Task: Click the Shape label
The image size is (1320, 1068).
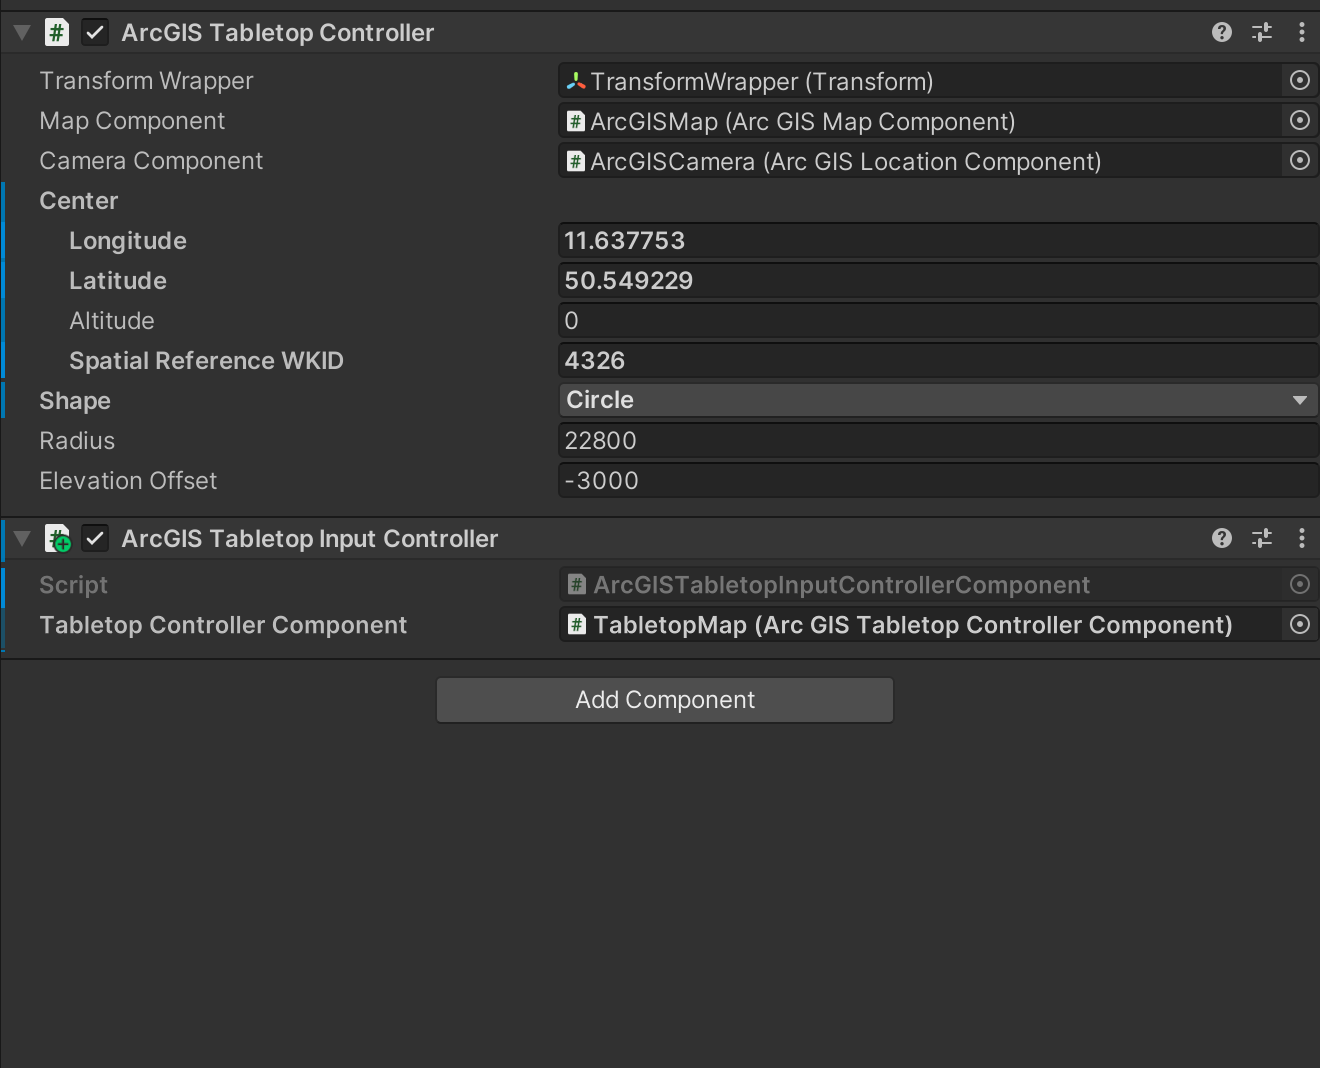Action: click(75, 401)
